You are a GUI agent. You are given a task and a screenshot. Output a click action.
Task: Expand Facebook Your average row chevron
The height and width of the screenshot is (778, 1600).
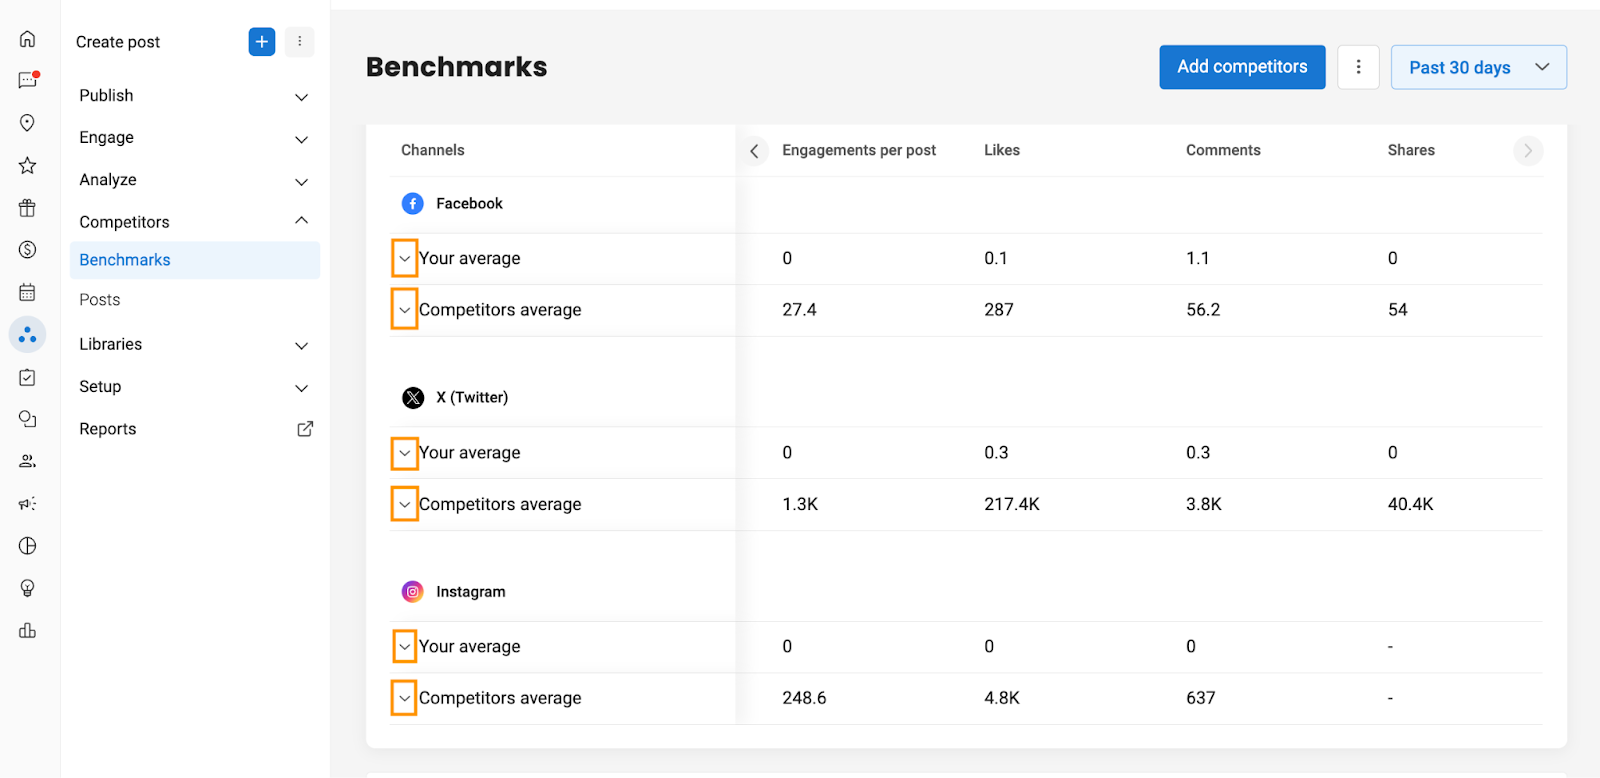click(x=404, y=258)
